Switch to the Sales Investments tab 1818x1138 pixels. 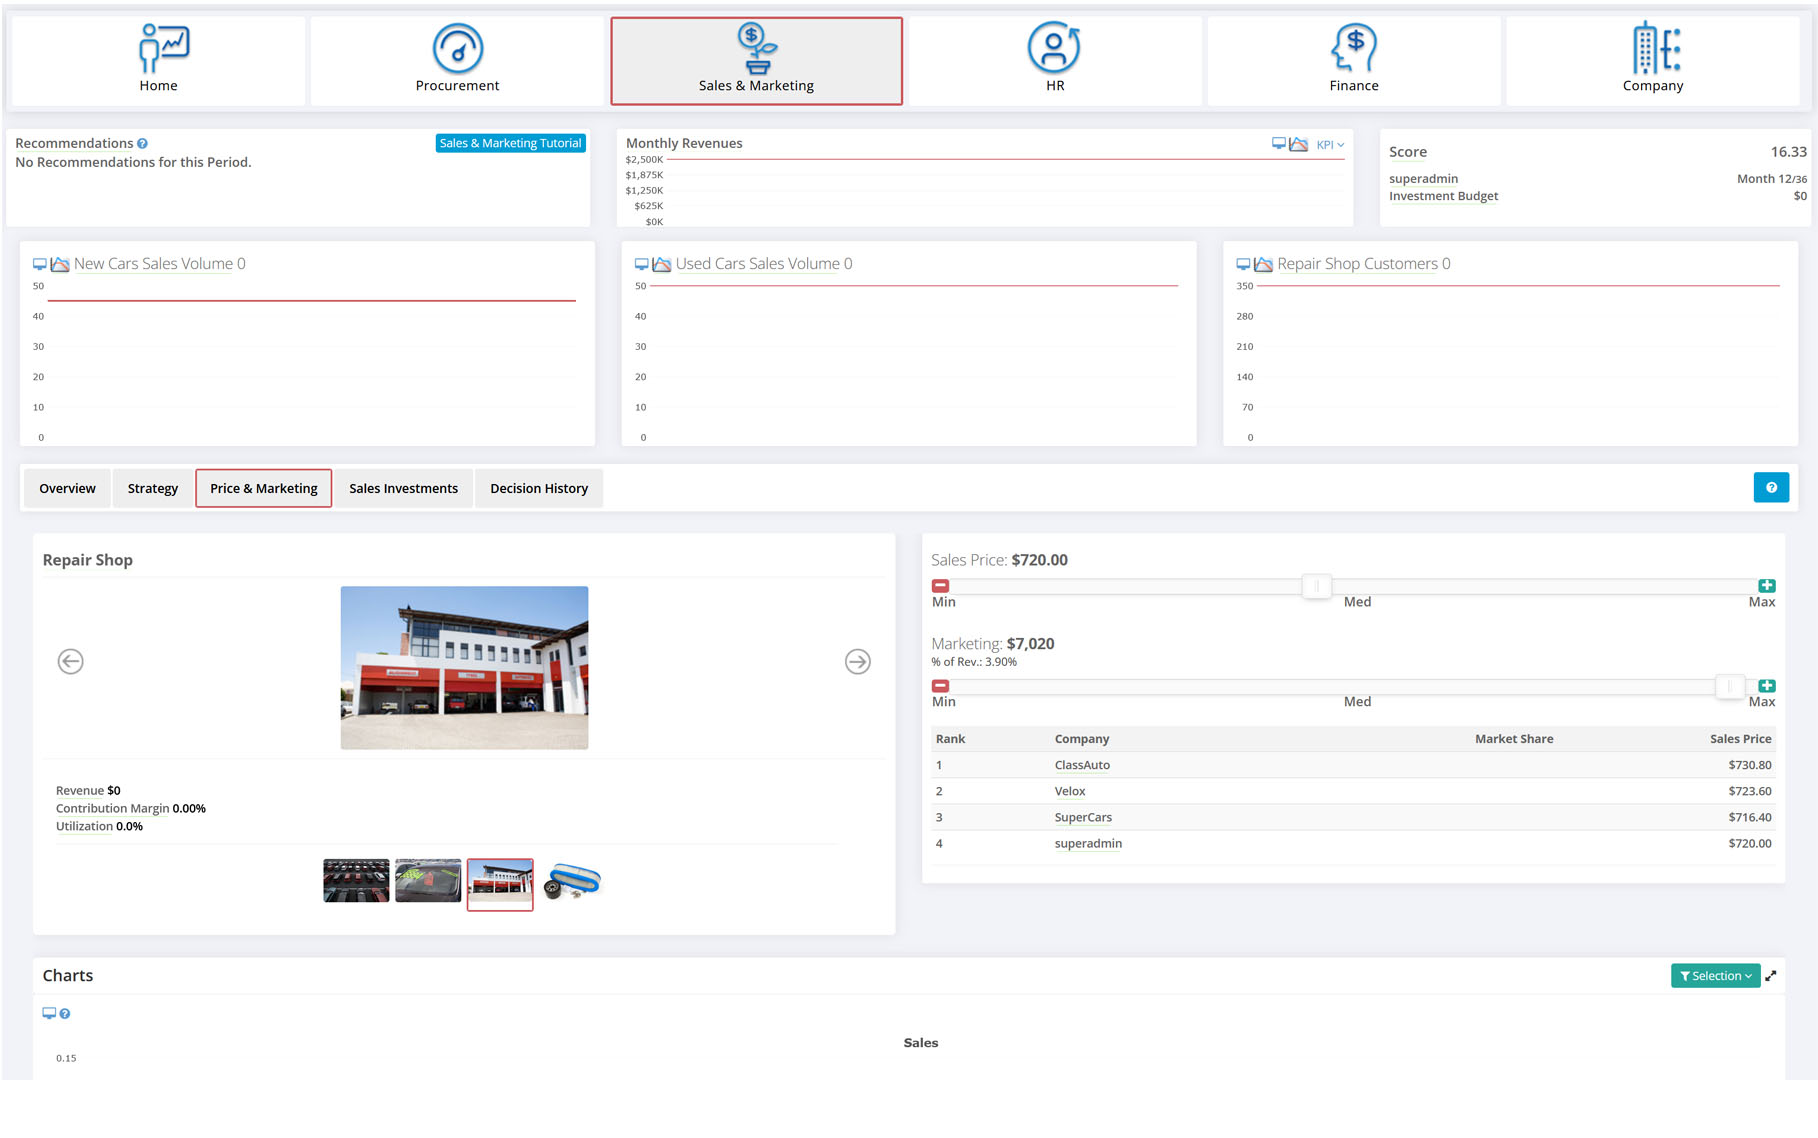403,489
